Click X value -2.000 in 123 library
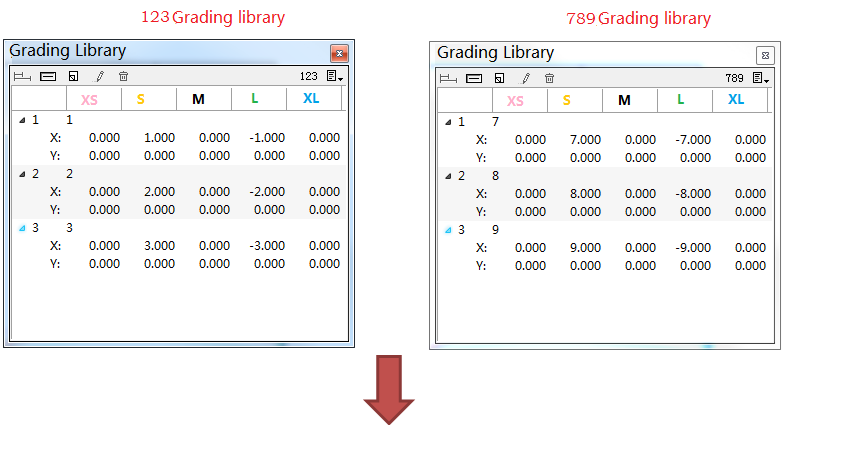The image size is (855, 453). coord(268,192)
